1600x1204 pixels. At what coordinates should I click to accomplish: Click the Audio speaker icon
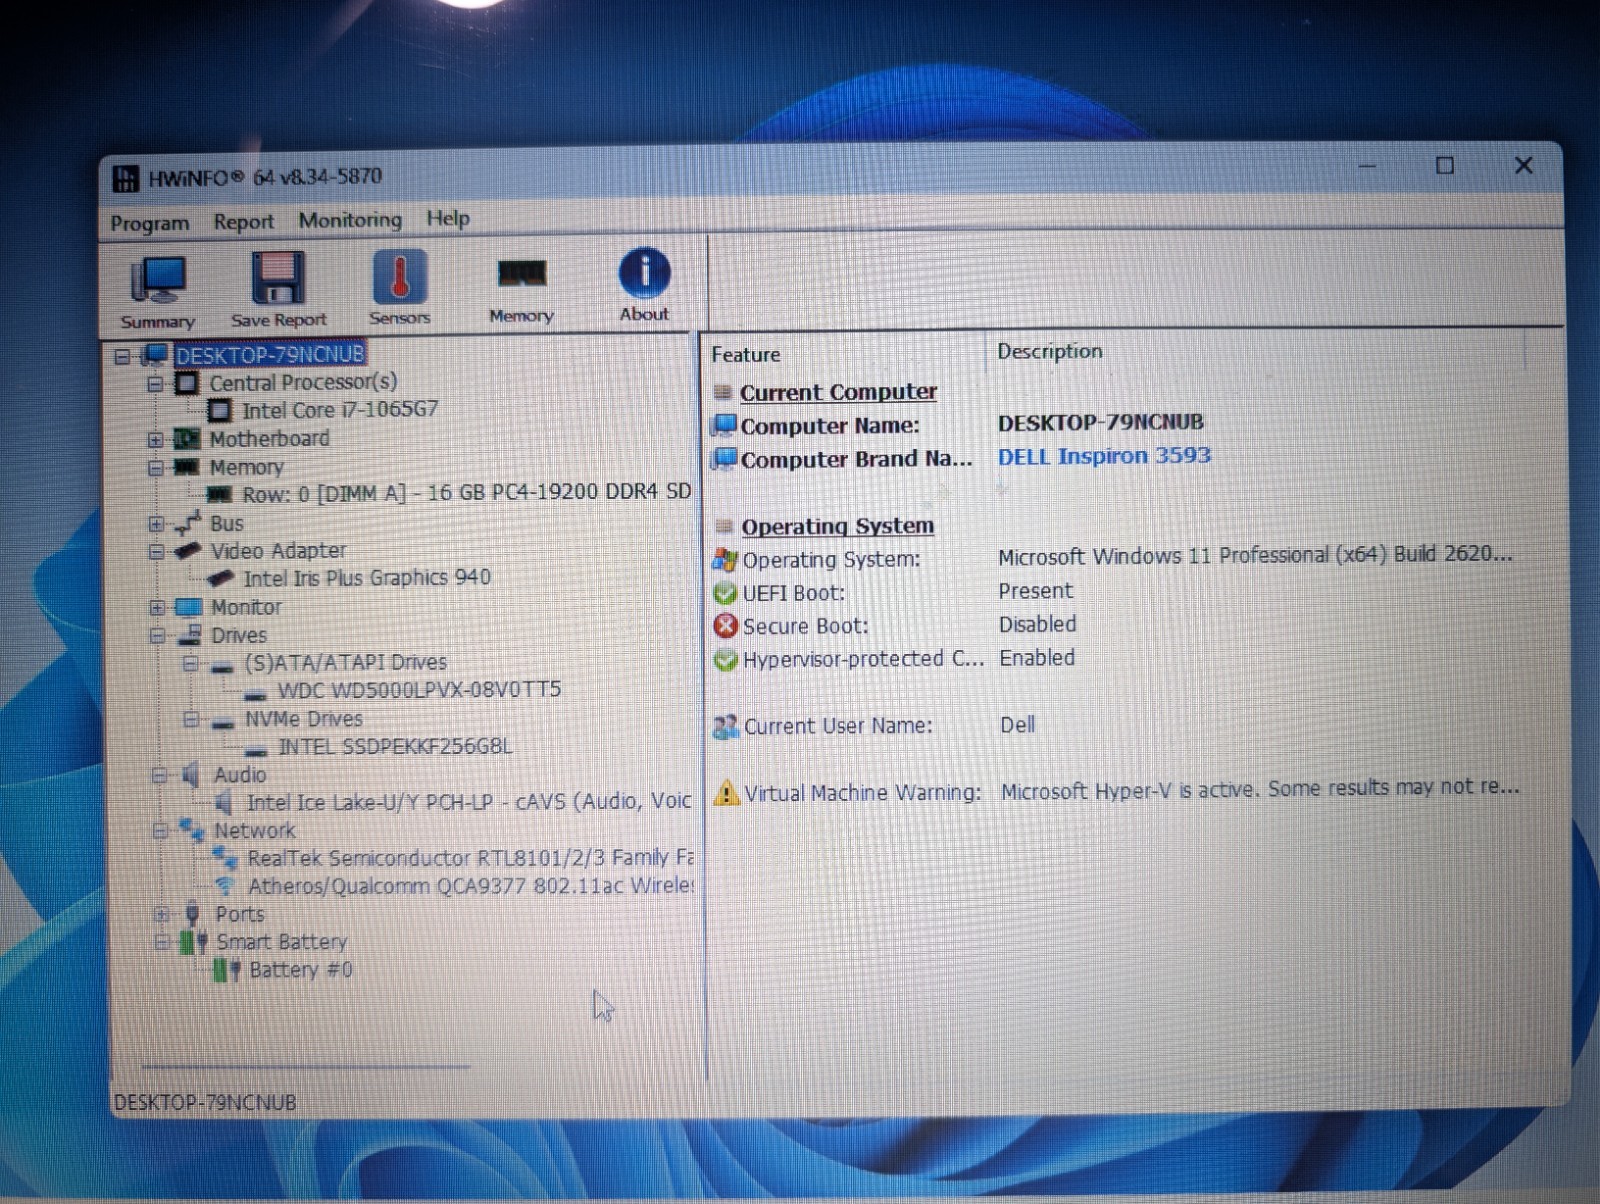(191, 775)
